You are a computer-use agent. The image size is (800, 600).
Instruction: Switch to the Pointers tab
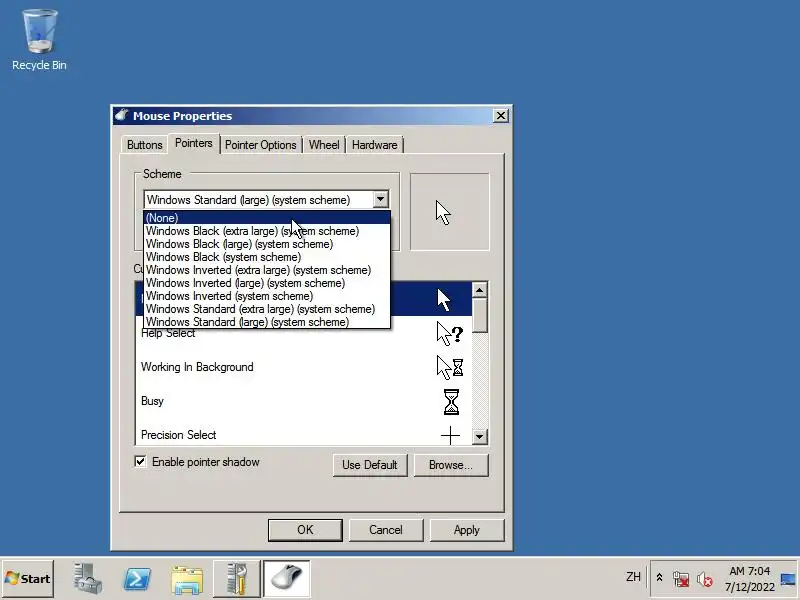pyautogui.click(x=194, y=143)
